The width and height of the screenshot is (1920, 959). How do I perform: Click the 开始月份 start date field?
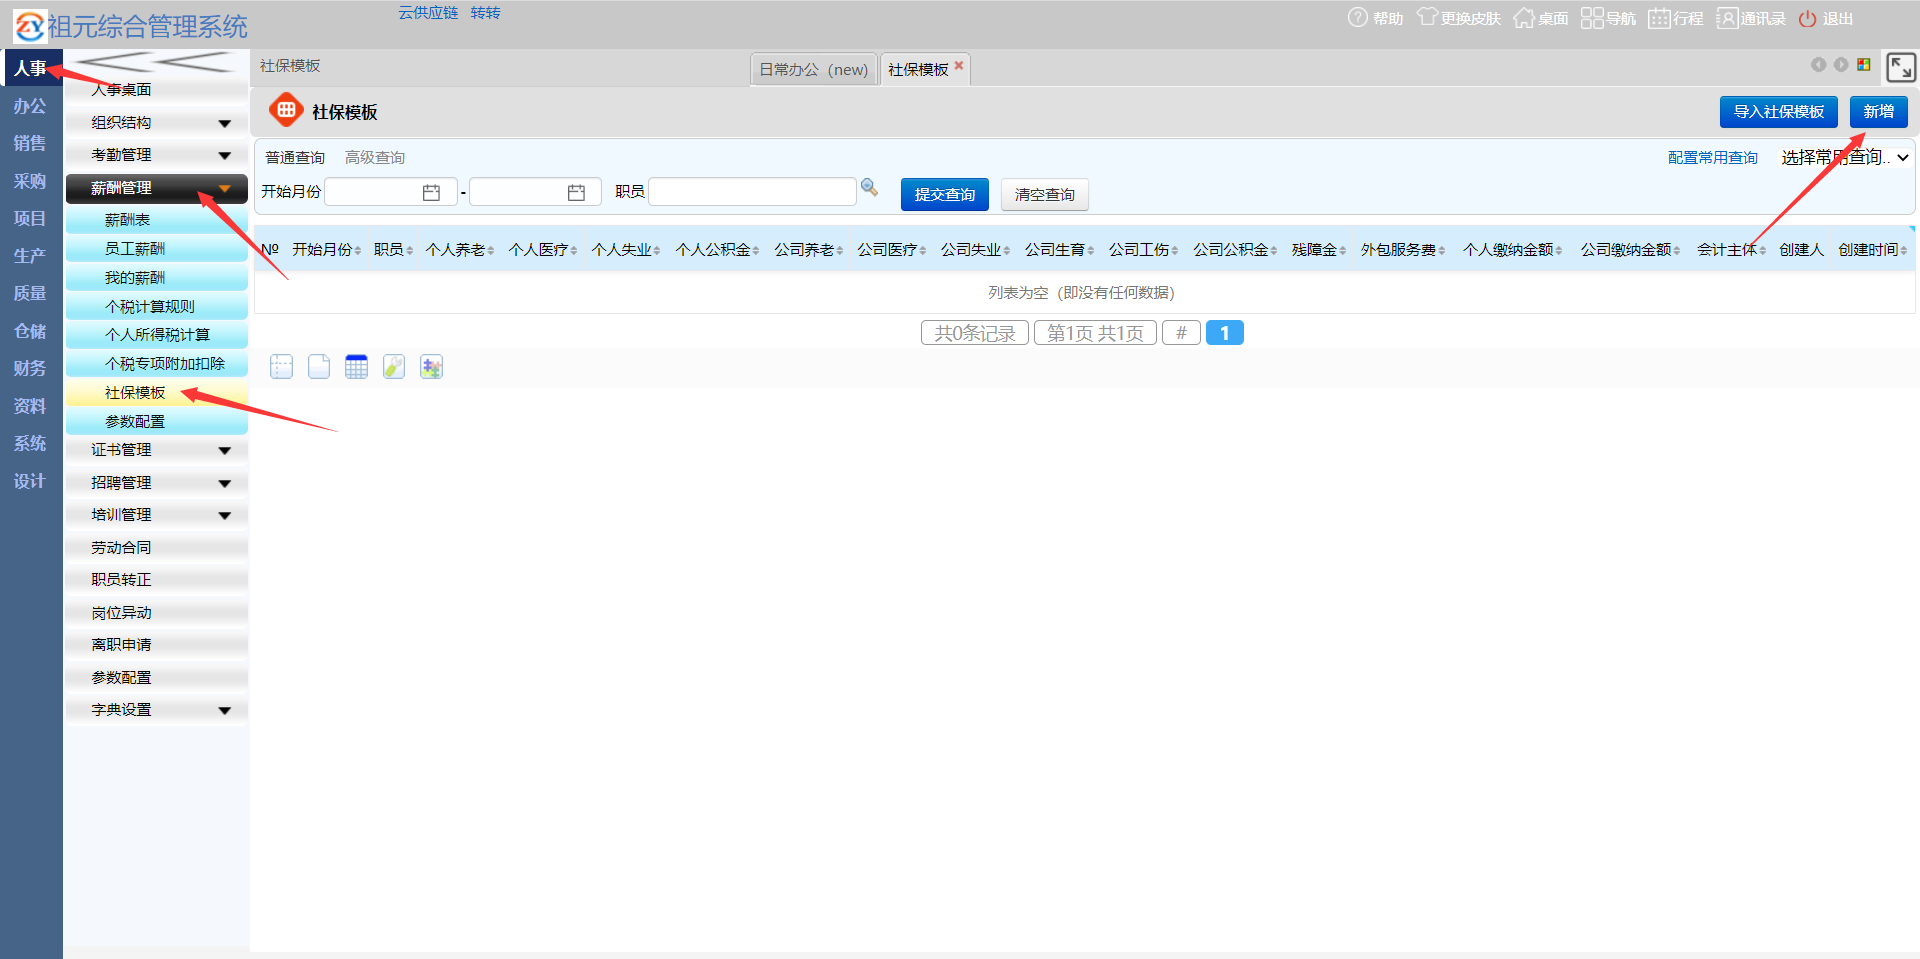pos(390,192)
